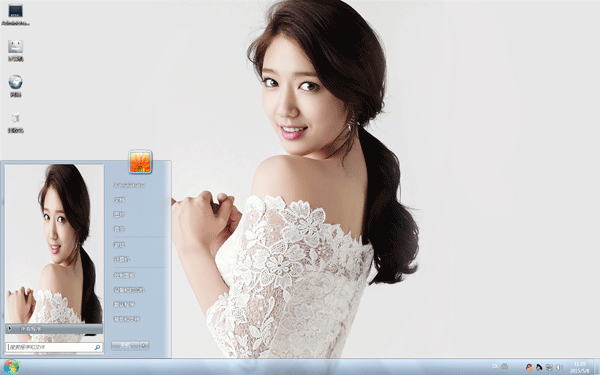
Task: Open Default Programs (默认程序) entry
Action: pos(124,304)
